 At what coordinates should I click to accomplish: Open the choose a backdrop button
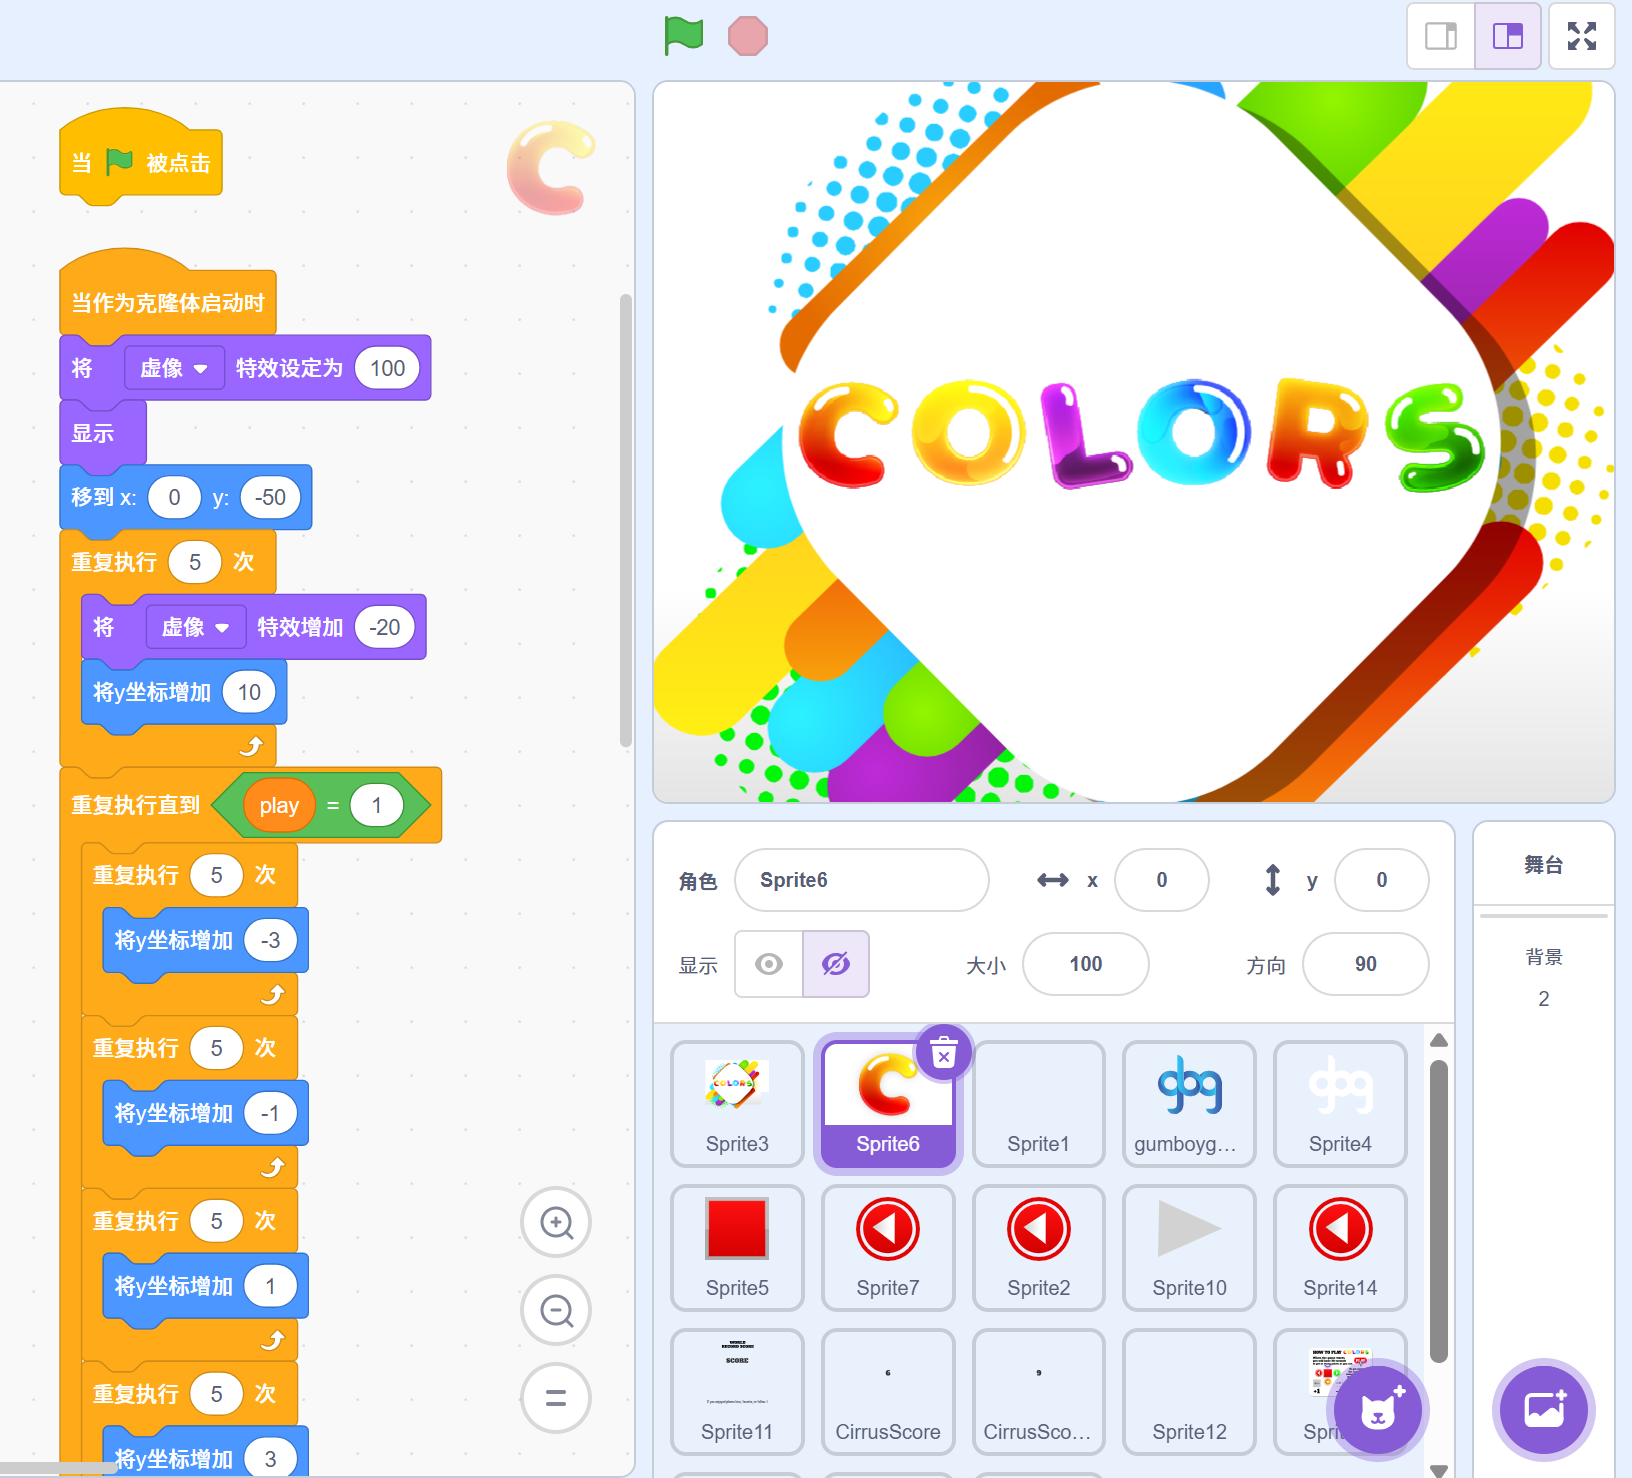click(1543, 1410)
